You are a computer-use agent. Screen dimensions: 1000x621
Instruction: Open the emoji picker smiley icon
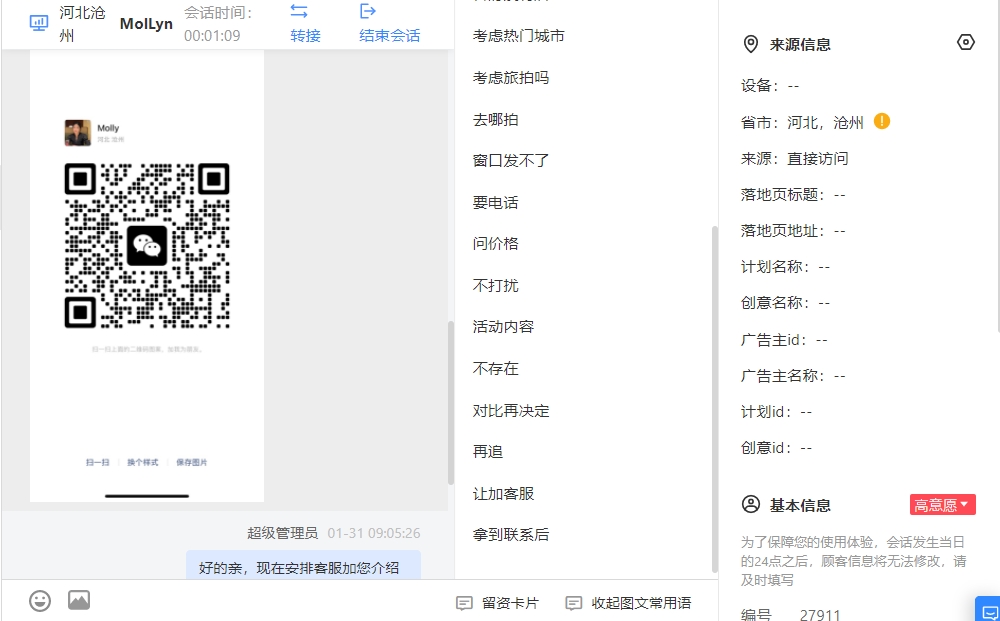point(40,601)
